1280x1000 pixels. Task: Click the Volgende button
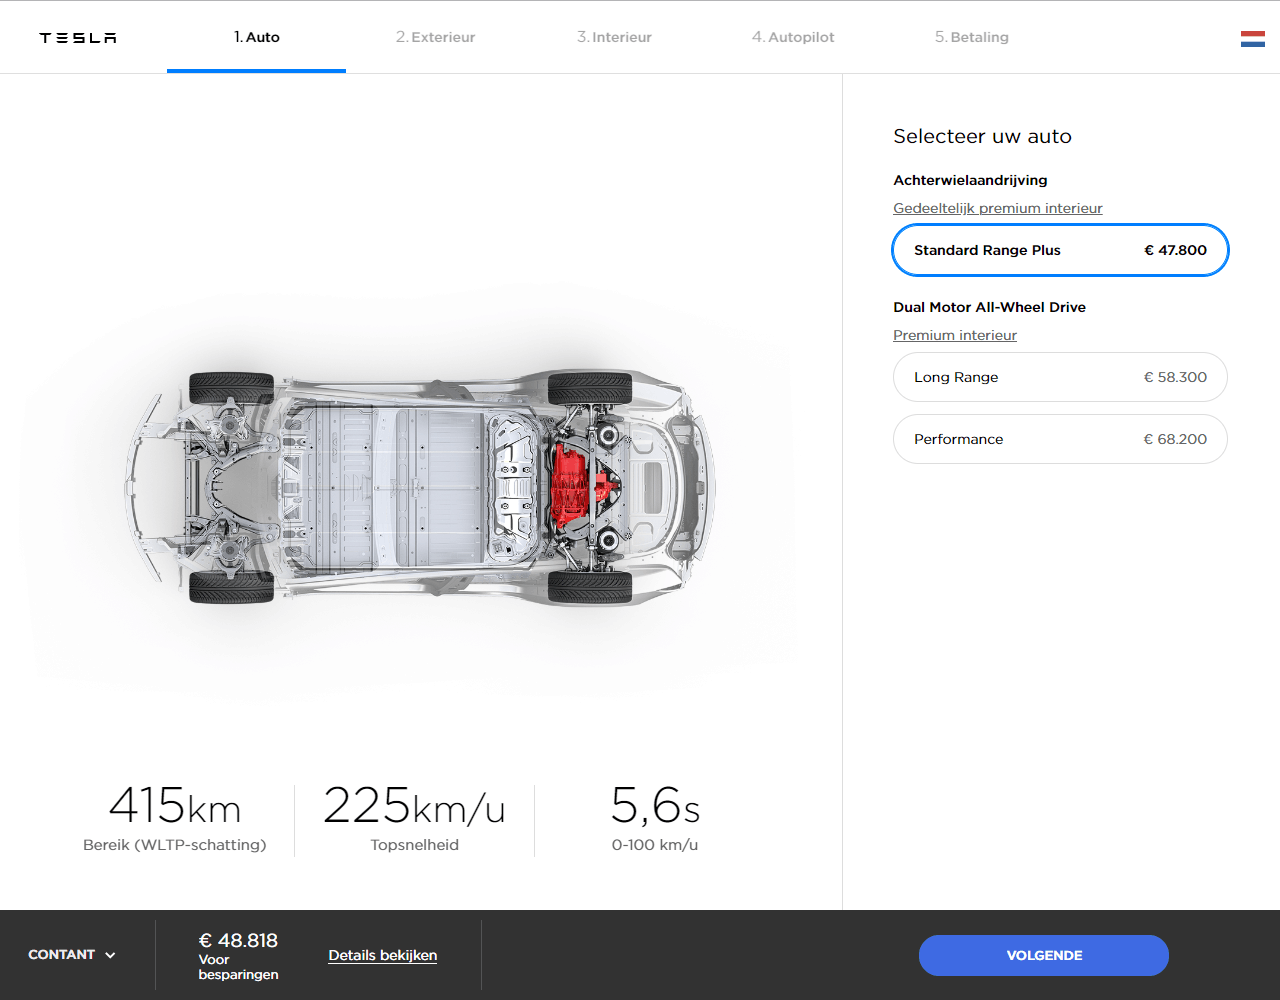(1044, 955)
